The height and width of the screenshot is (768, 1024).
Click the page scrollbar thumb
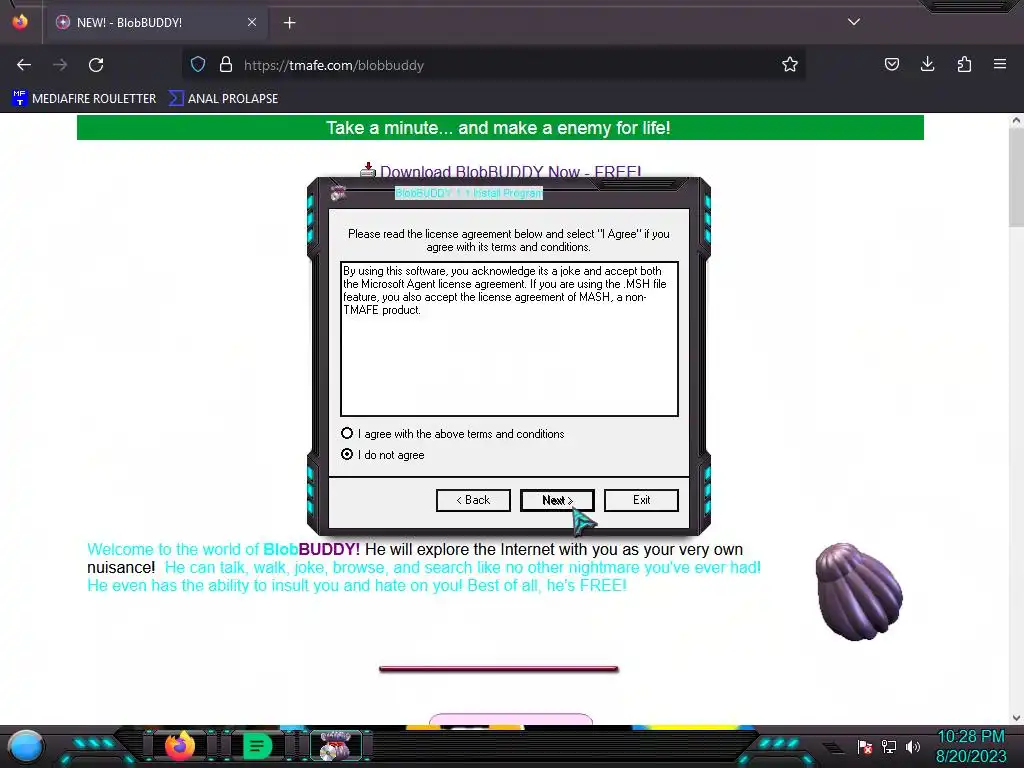tap(1016, 178)
